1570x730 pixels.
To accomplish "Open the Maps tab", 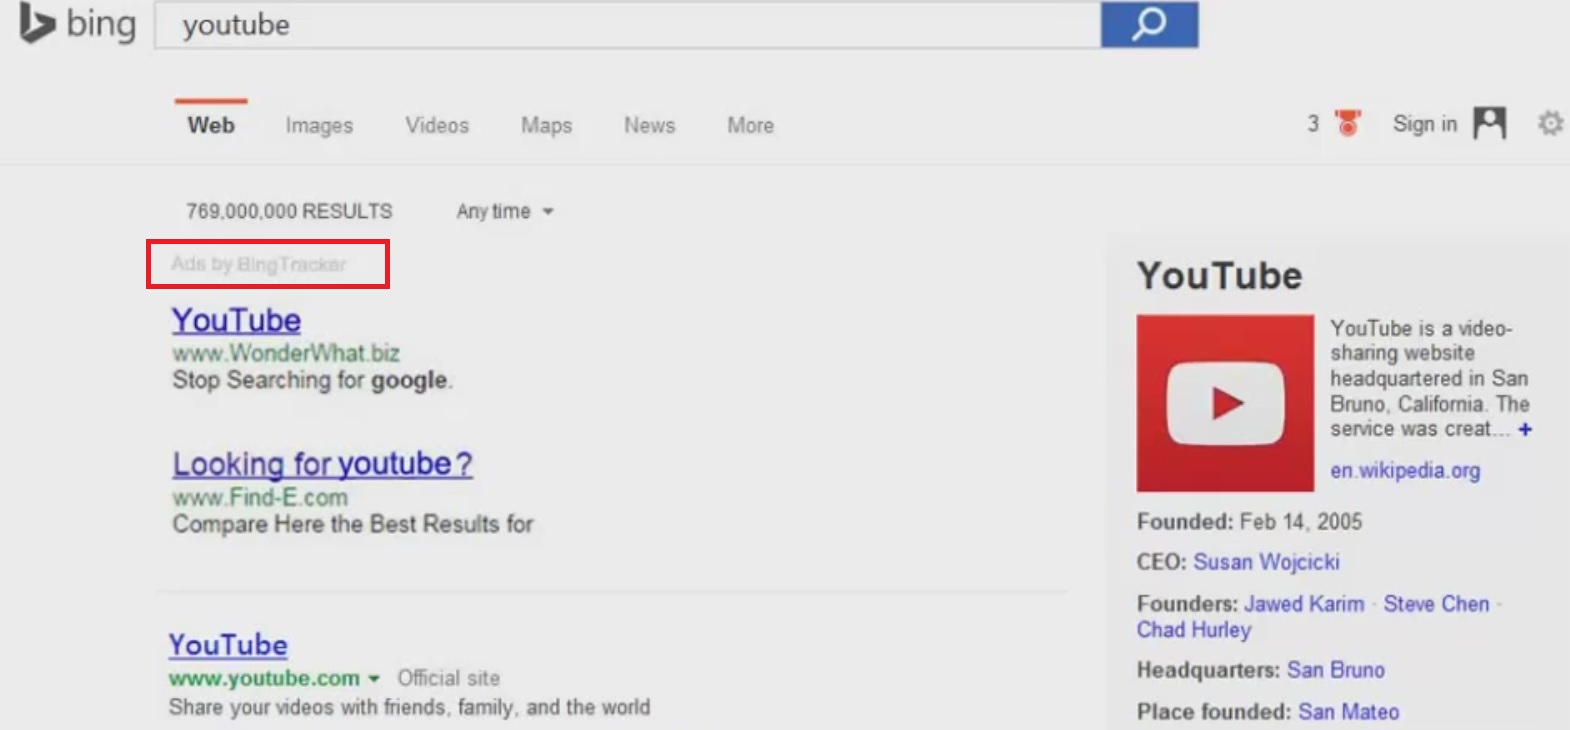I will (546, 125).
